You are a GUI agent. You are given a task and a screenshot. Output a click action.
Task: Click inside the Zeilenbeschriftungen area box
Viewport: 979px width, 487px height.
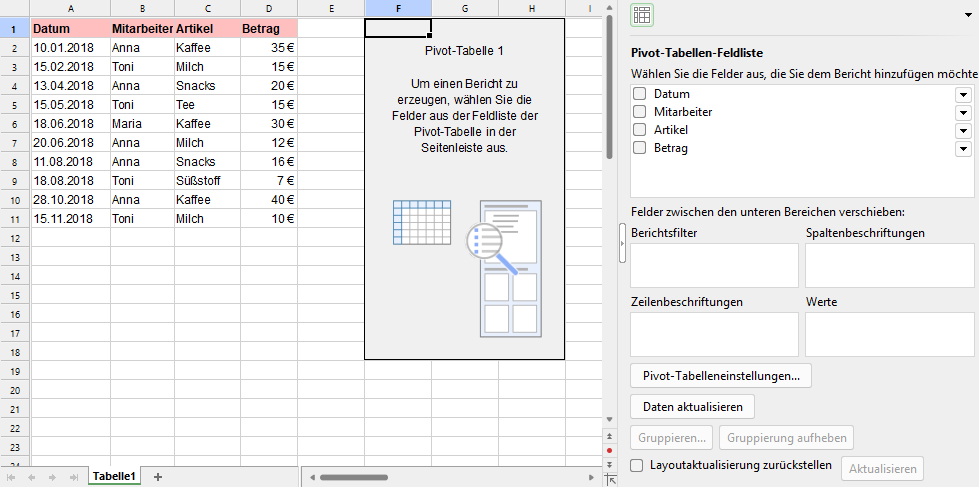[715, 334]
